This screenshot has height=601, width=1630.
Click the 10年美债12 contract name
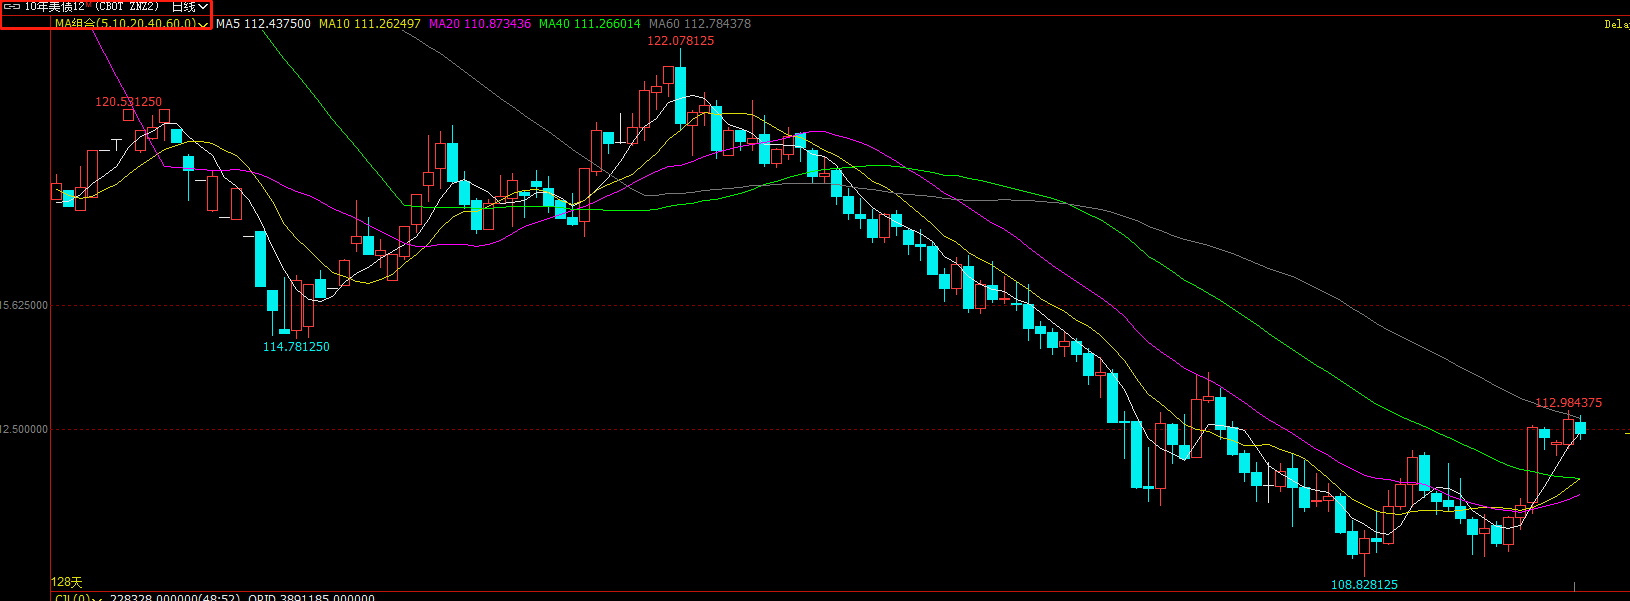click(x=55, y=7)
